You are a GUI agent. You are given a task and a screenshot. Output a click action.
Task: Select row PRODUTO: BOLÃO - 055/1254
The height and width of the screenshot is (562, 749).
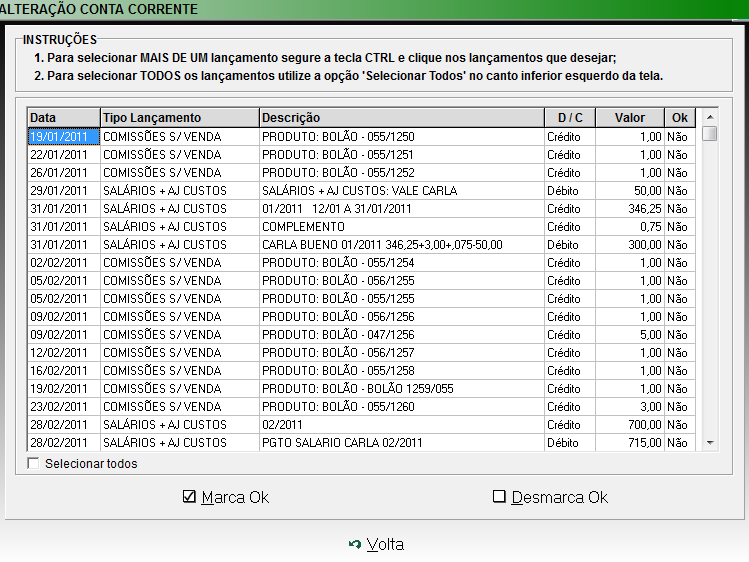(x=362, y=263)
